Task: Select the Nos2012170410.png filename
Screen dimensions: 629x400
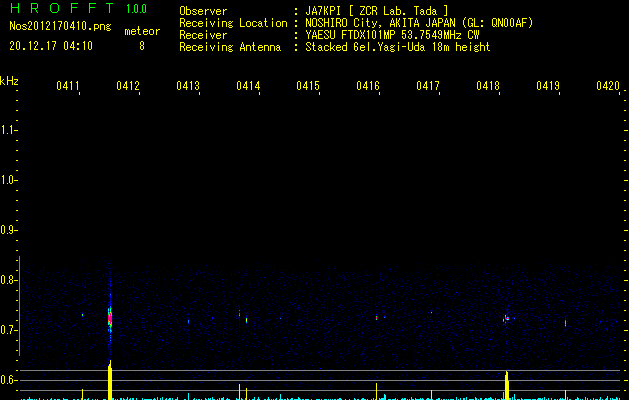Action: point(60,27)
